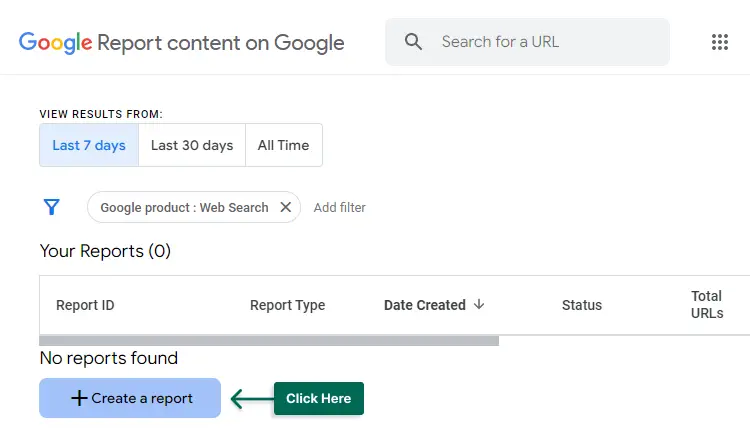Click the Date Created sort arrow
The image size is (750, 444).
479,304
